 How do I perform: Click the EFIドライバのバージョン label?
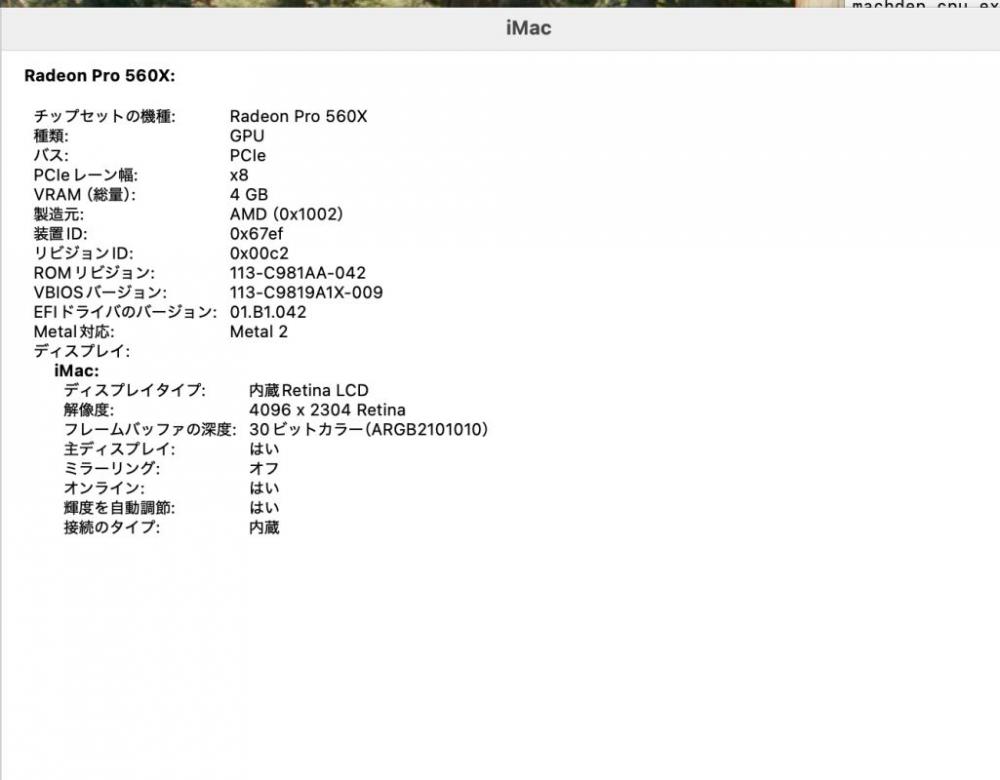click(125, 313)
